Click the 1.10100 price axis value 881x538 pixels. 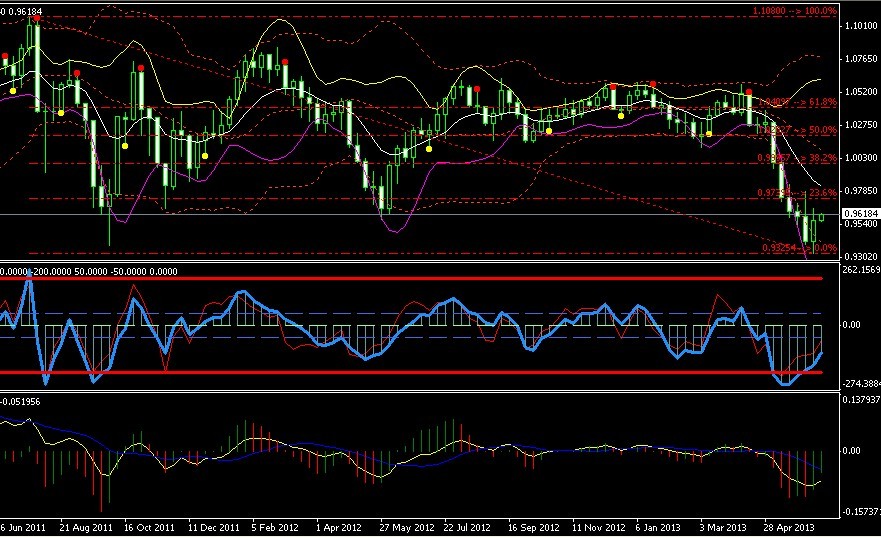click(861, 25)
